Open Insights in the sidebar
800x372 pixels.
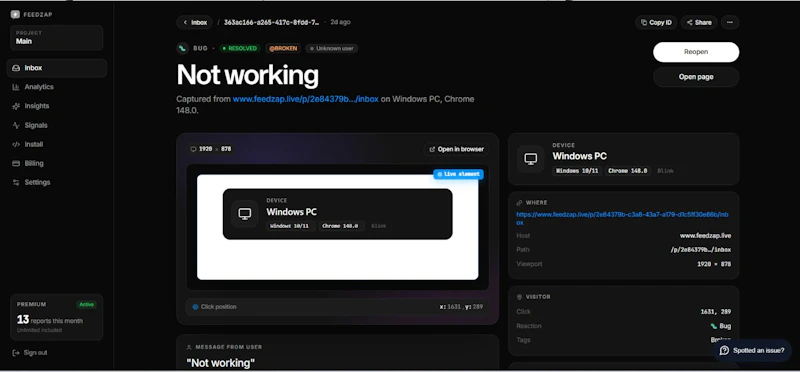(x=37, y=106)
